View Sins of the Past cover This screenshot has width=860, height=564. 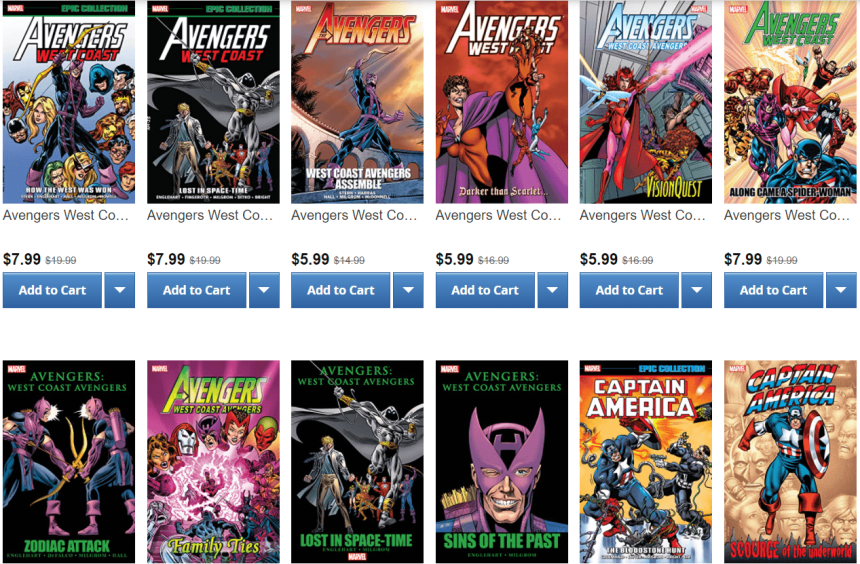pos(501,461)
